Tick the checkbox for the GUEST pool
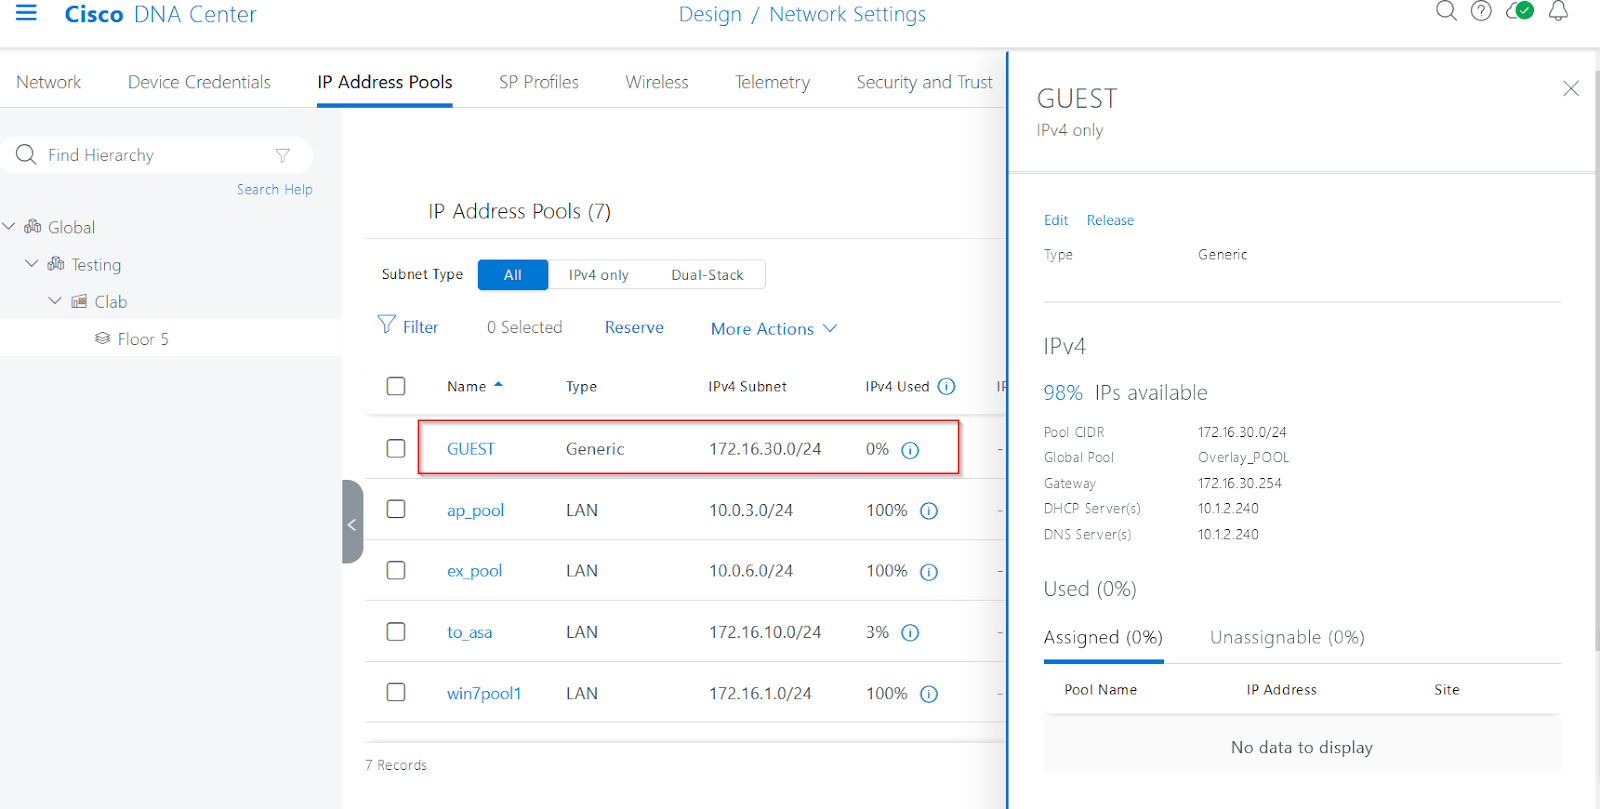The width and height of the screenshot is (1600, 809). (x=396, y=448)
